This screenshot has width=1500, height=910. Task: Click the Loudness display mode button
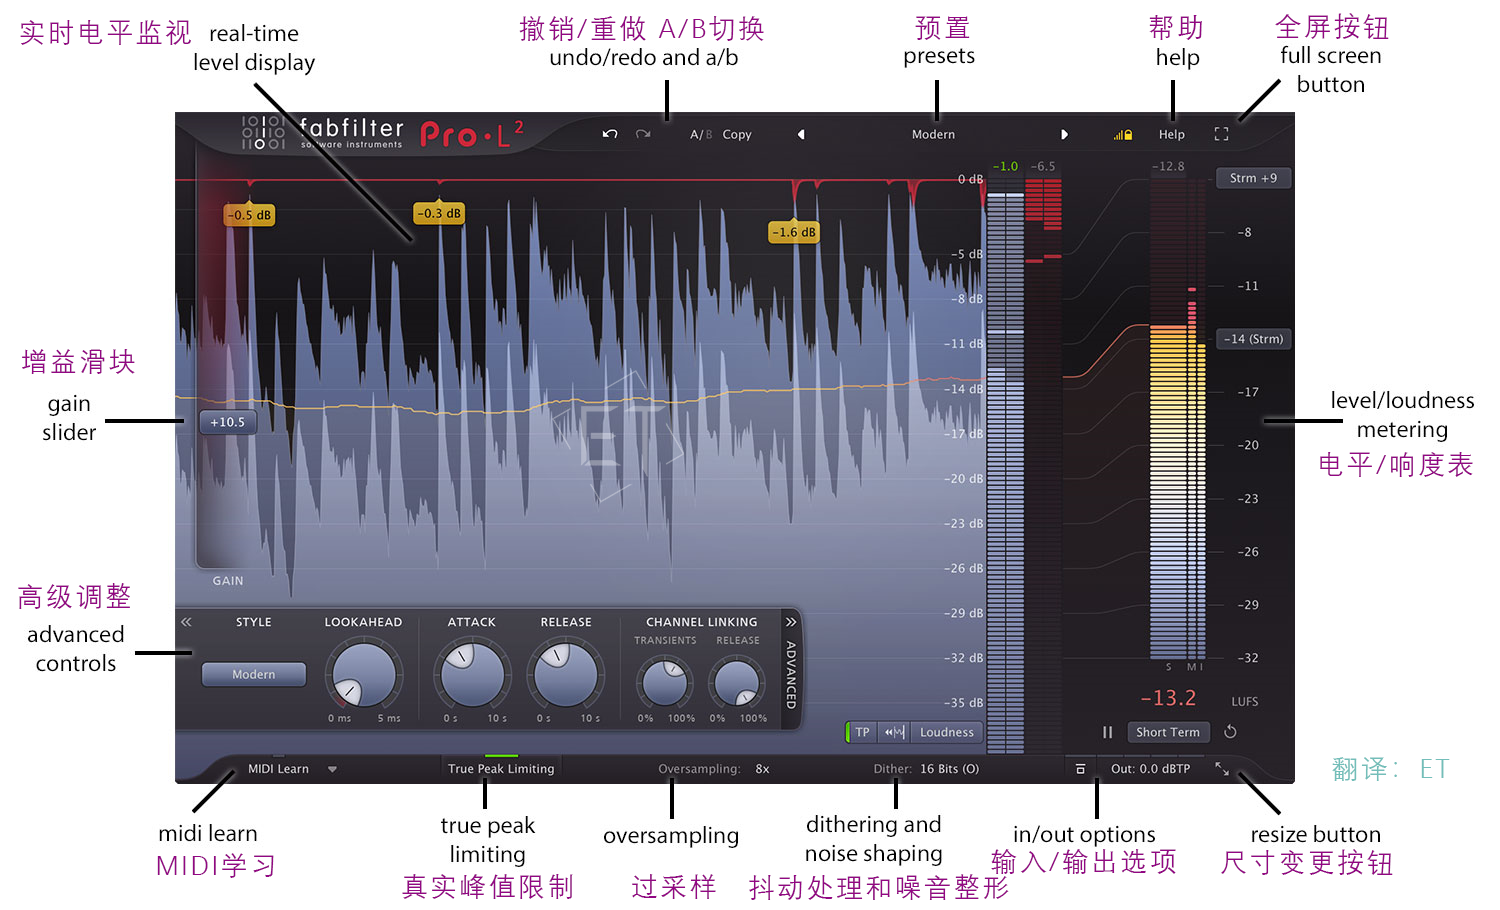[945, 731]
